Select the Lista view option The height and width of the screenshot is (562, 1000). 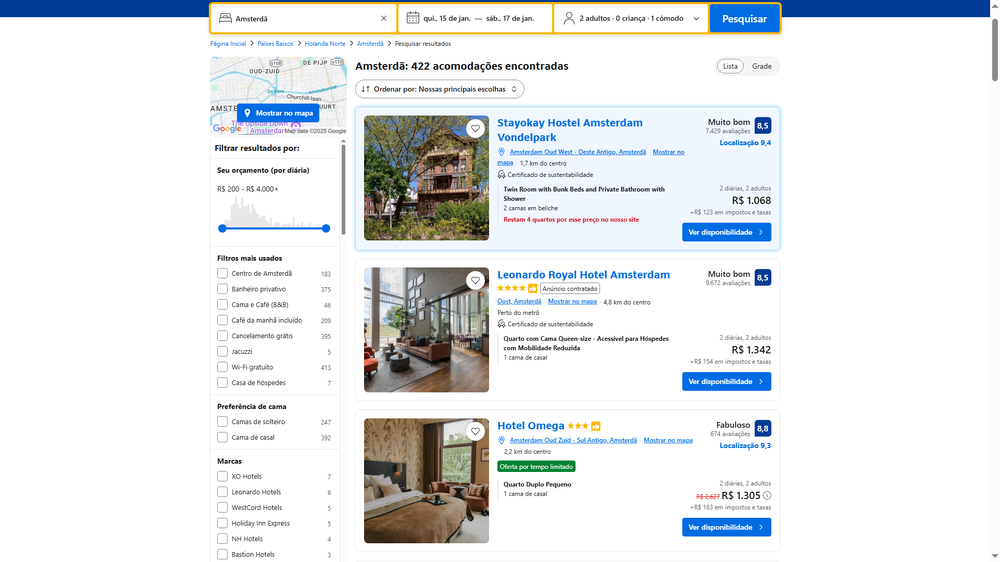(730, 66)
